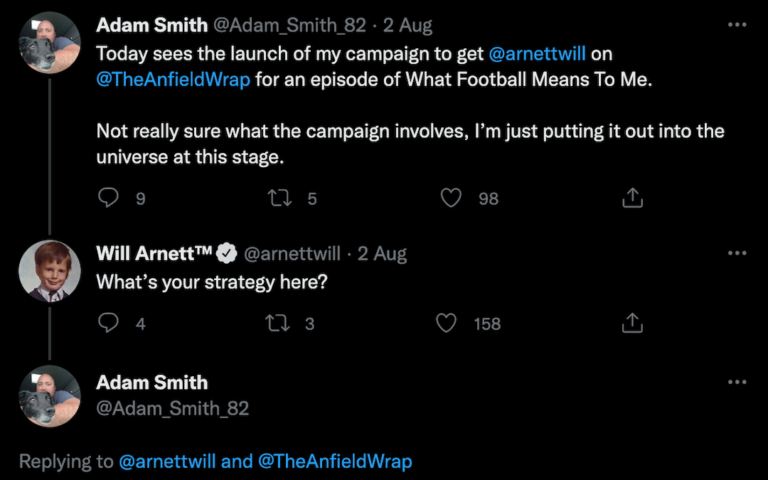768x480 pixels.
Task: Open @TheAnfieldWrap link in Replying to line
Action: pyautogui.click(x=335, y=461)
